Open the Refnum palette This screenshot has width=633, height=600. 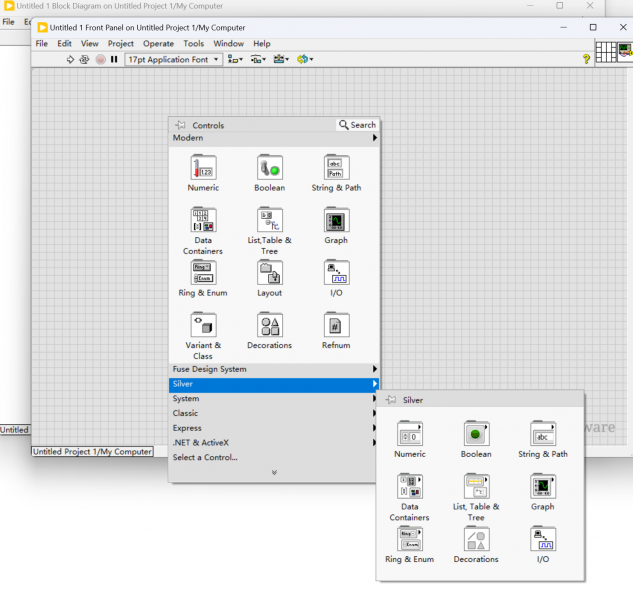coord(336,331)
